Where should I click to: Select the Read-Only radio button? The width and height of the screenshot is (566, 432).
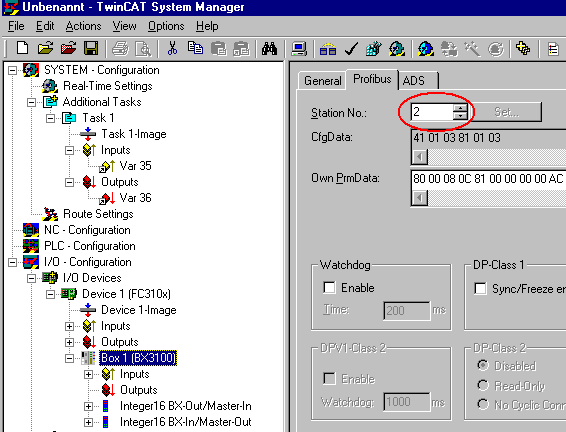pyautogui.click(x=483, y=385)
